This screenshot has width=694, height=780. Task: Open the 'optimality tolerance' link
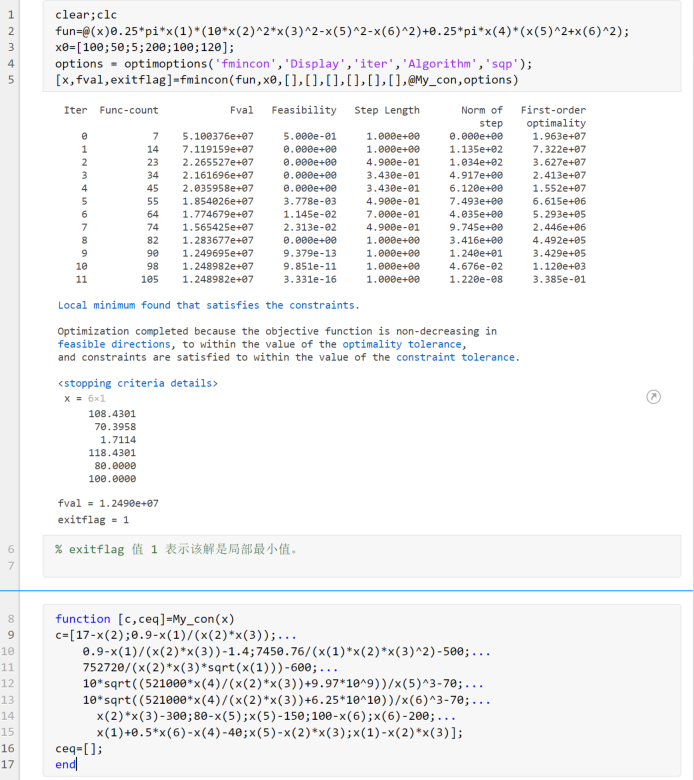click(x=402, y=344)
